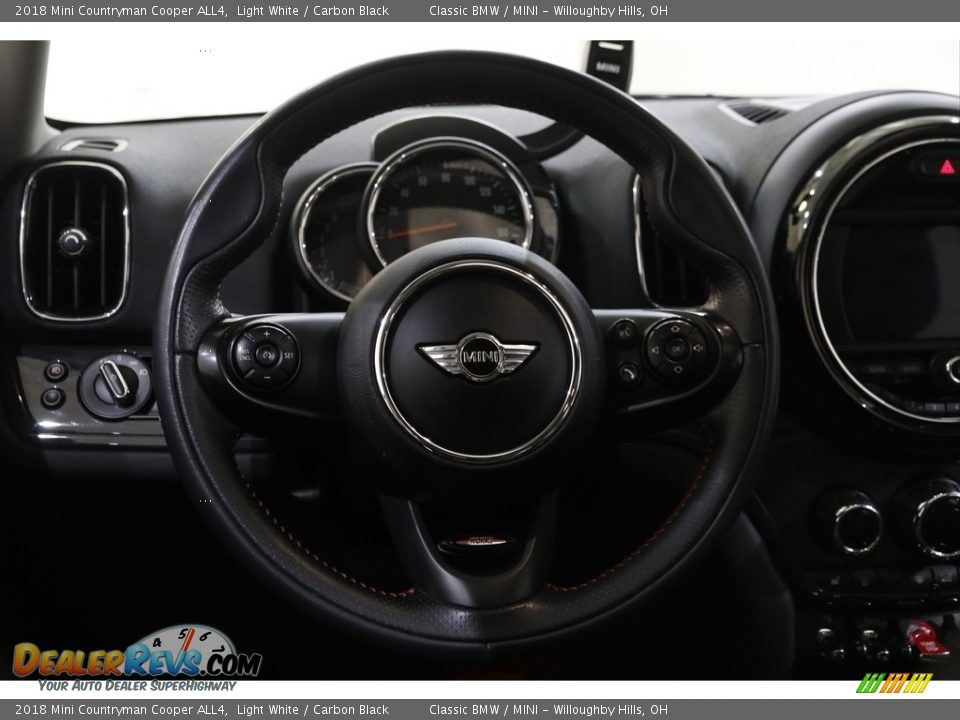Click the speedometer gauge behind the wheel
This screenshot has width=960, height=720.
click(451, 202)
